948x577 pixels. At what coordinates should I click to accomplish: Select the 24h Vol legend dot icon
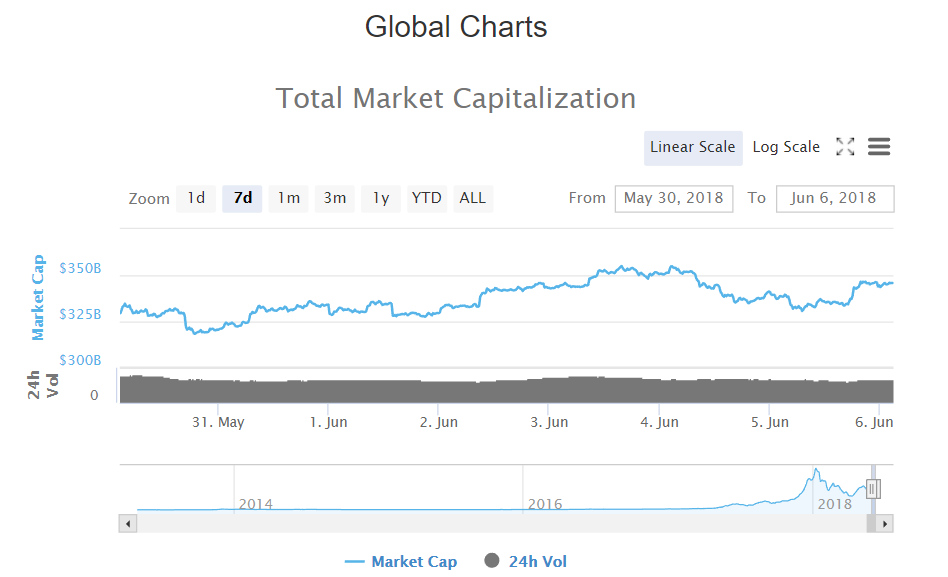coord(490,561)
